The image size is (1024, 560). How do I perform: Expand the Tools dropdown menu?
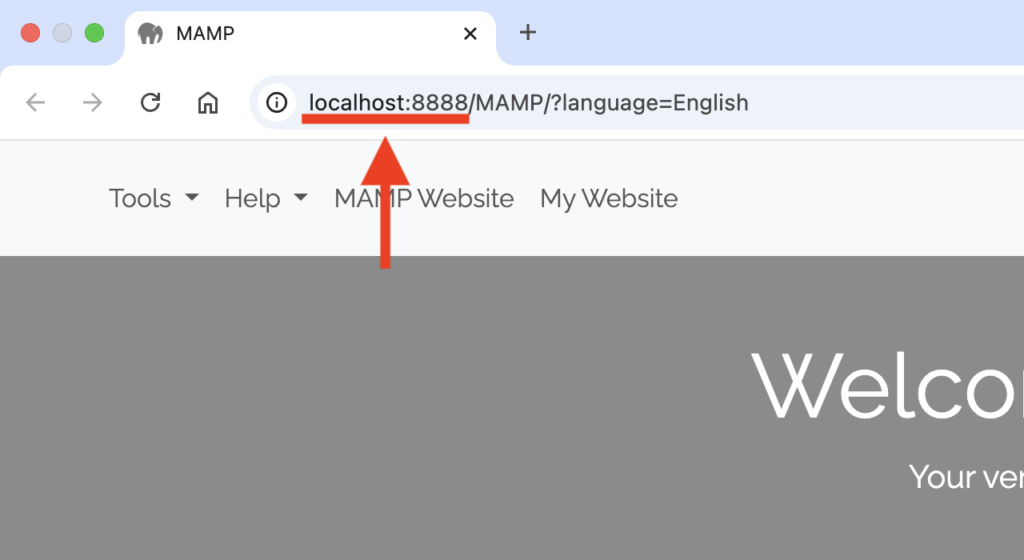[x=153, y=198]
